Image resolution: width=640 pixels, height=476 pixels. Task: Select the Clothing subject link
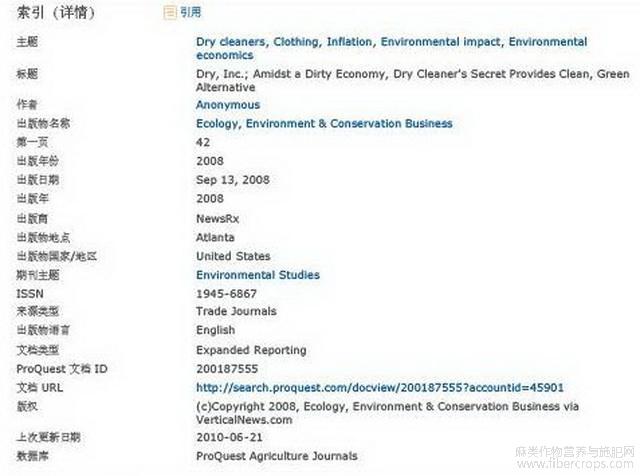296,42
